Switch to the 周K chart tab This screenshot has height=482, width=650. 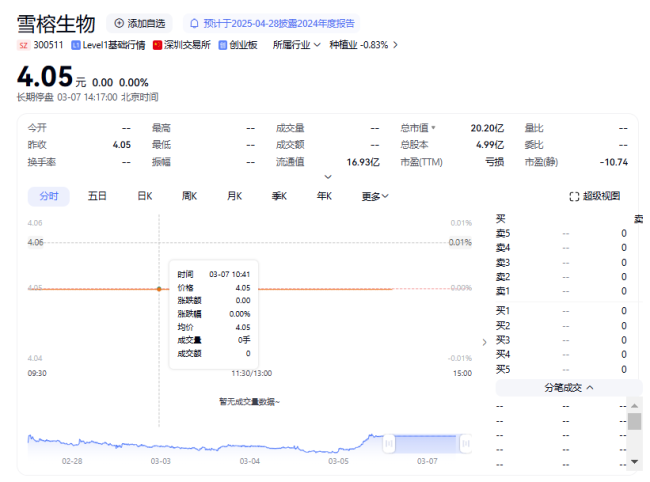[189, 196]
